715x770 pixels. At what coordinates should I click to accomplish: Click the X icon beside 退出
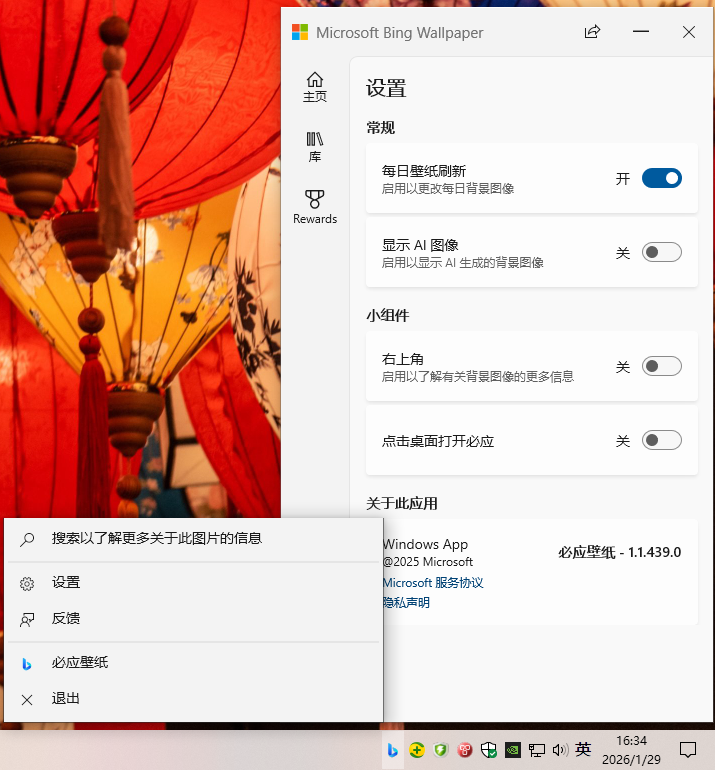(27, 700)
